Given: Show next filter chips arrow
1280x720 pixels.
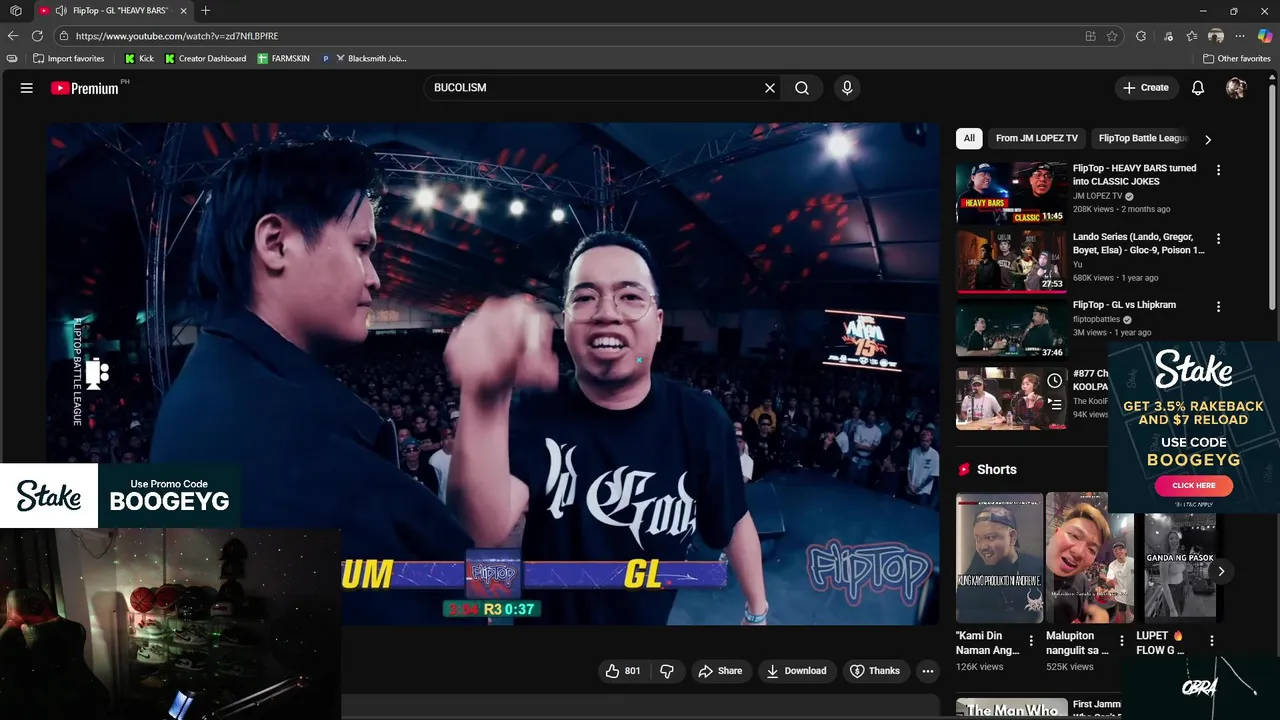Looking at the screenshot, I should [1208, 139].
